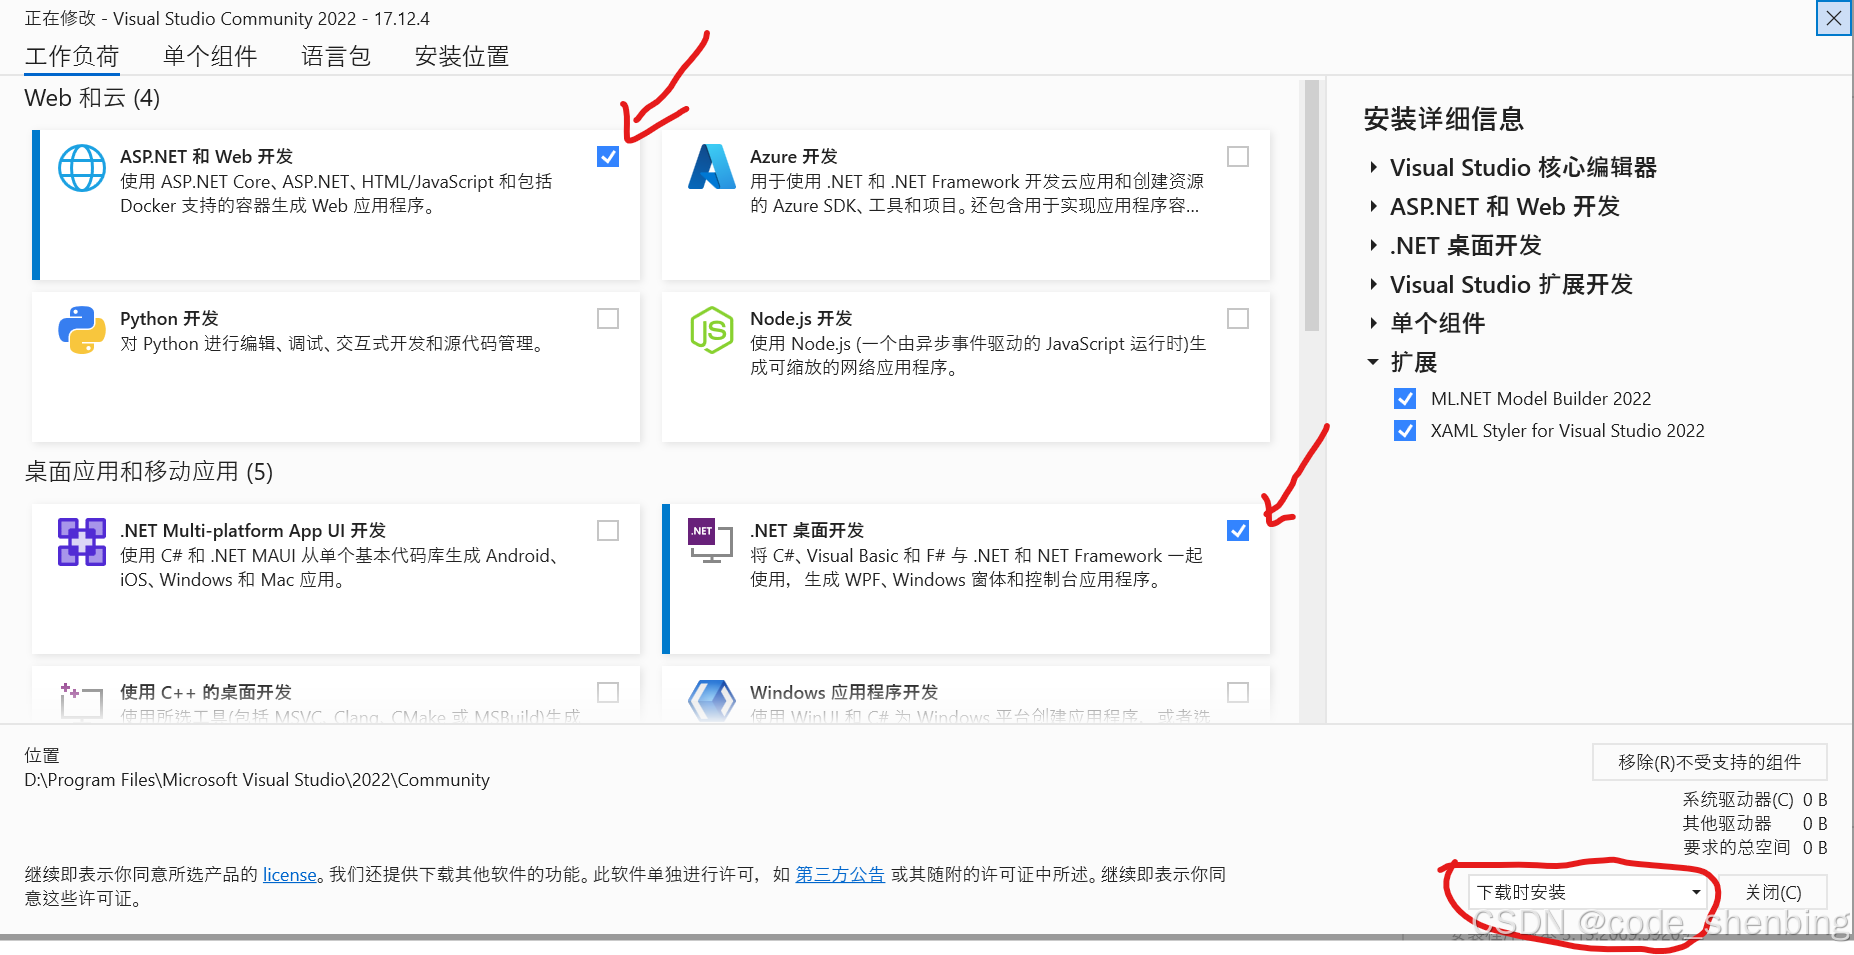
Task: Collapse the 扩展 details node
Action: coord(1374,363)
